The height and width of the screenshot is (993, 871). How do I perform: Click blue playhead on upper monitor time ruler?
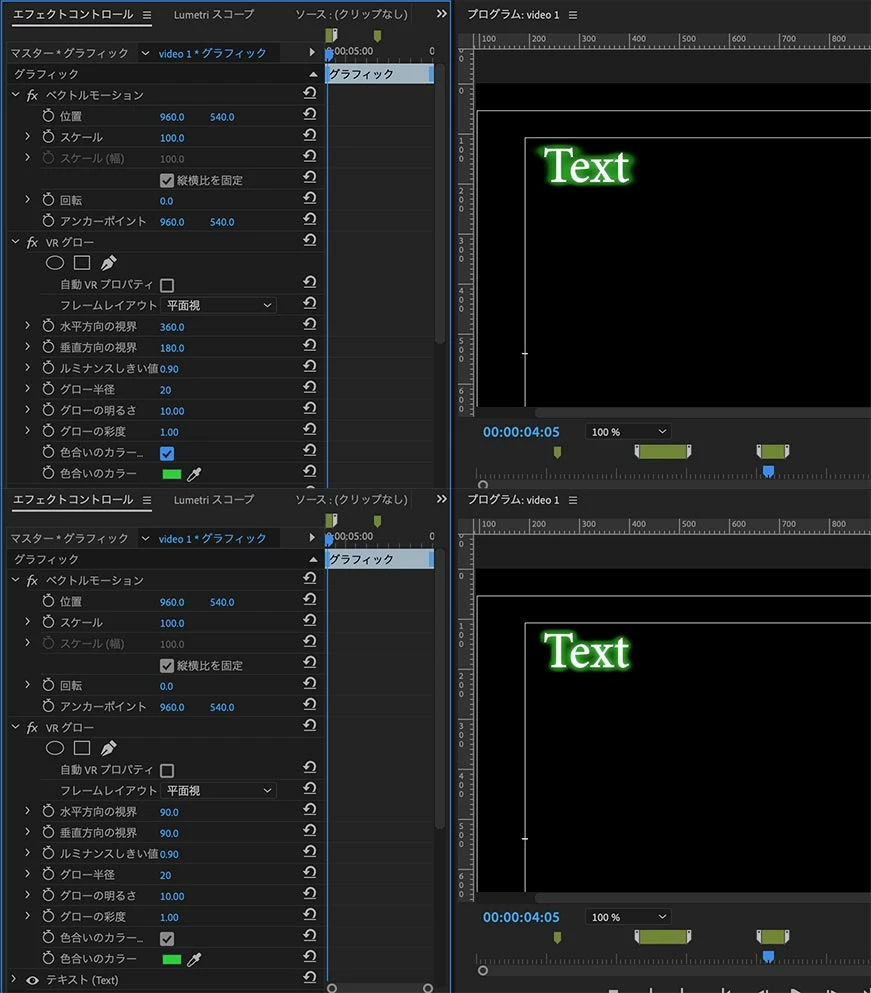pos(768,471)
